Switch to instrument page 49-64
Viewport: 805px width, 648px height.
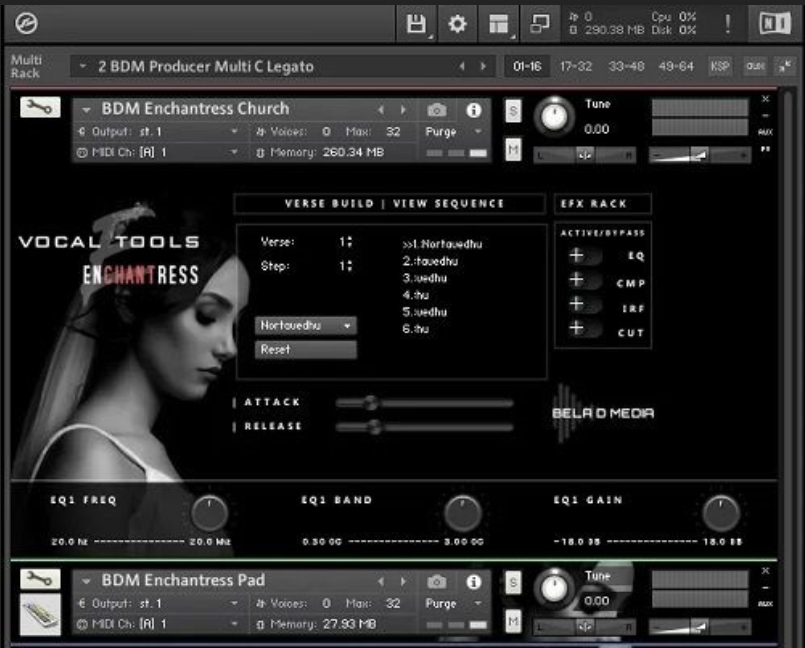(676, 66)
